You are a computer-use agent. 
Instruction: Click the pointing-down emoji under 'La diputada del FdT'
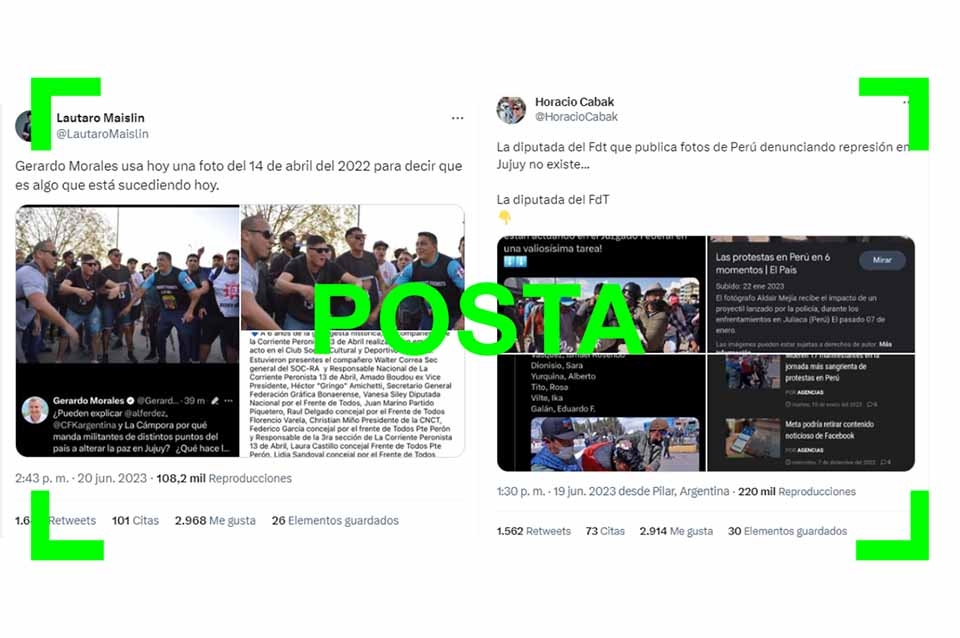click(x=504, y=217)
